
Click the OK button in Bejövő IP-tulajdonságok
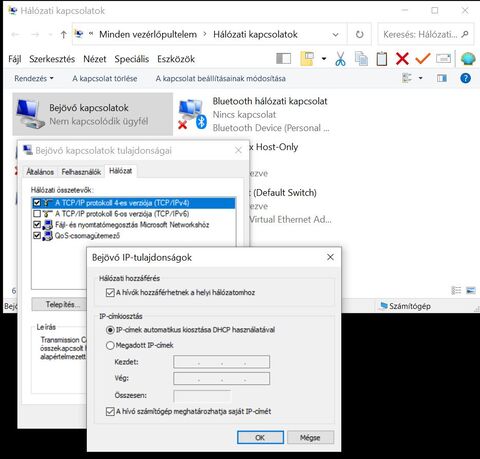pyautogui.click(x=260, y=437)
